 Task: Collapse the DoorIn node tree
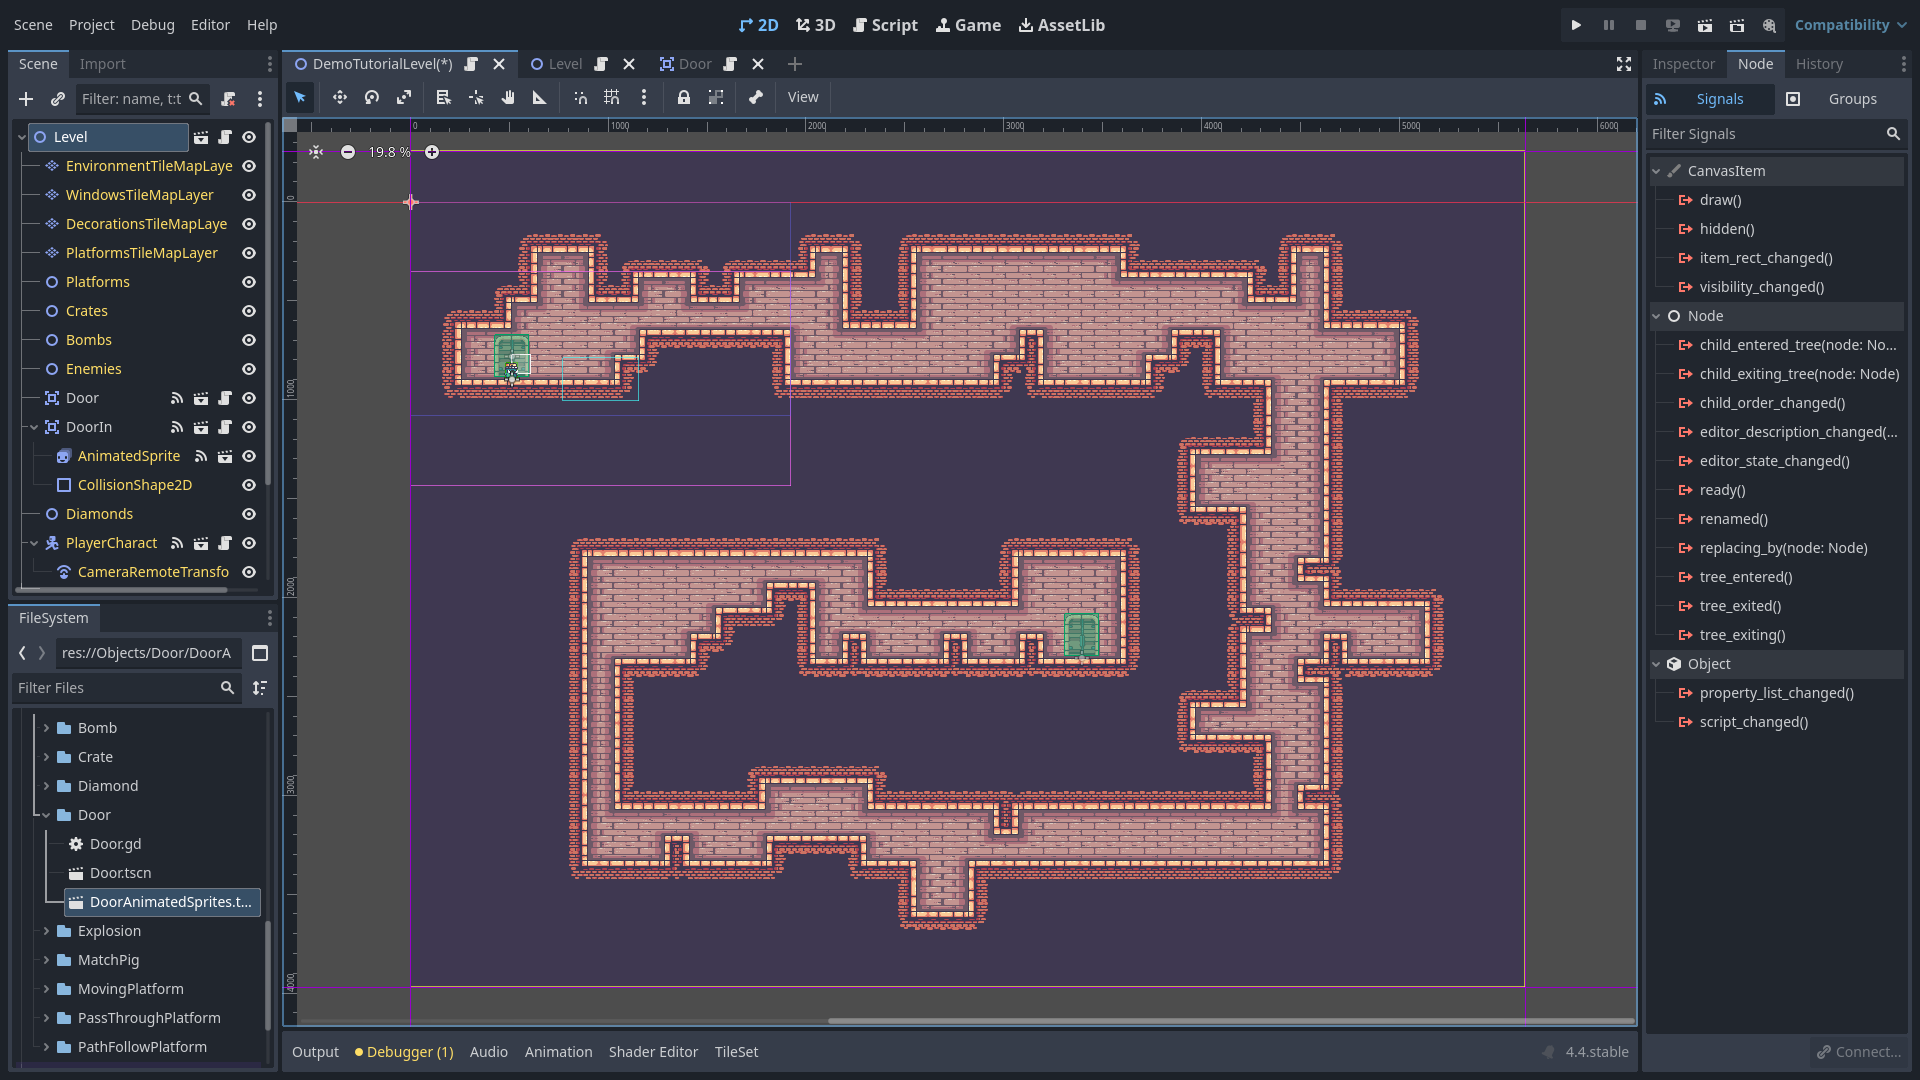pos(34,427)
